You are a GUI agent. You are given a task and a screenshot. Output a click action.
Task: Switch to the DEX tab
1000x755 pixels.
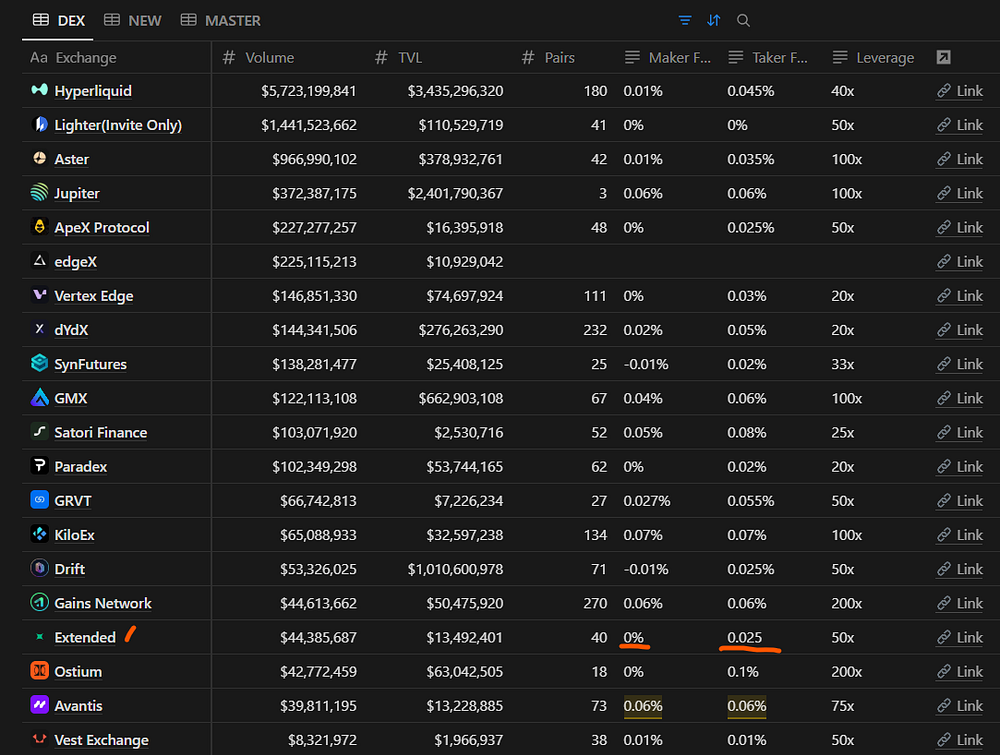click(58, 20)
